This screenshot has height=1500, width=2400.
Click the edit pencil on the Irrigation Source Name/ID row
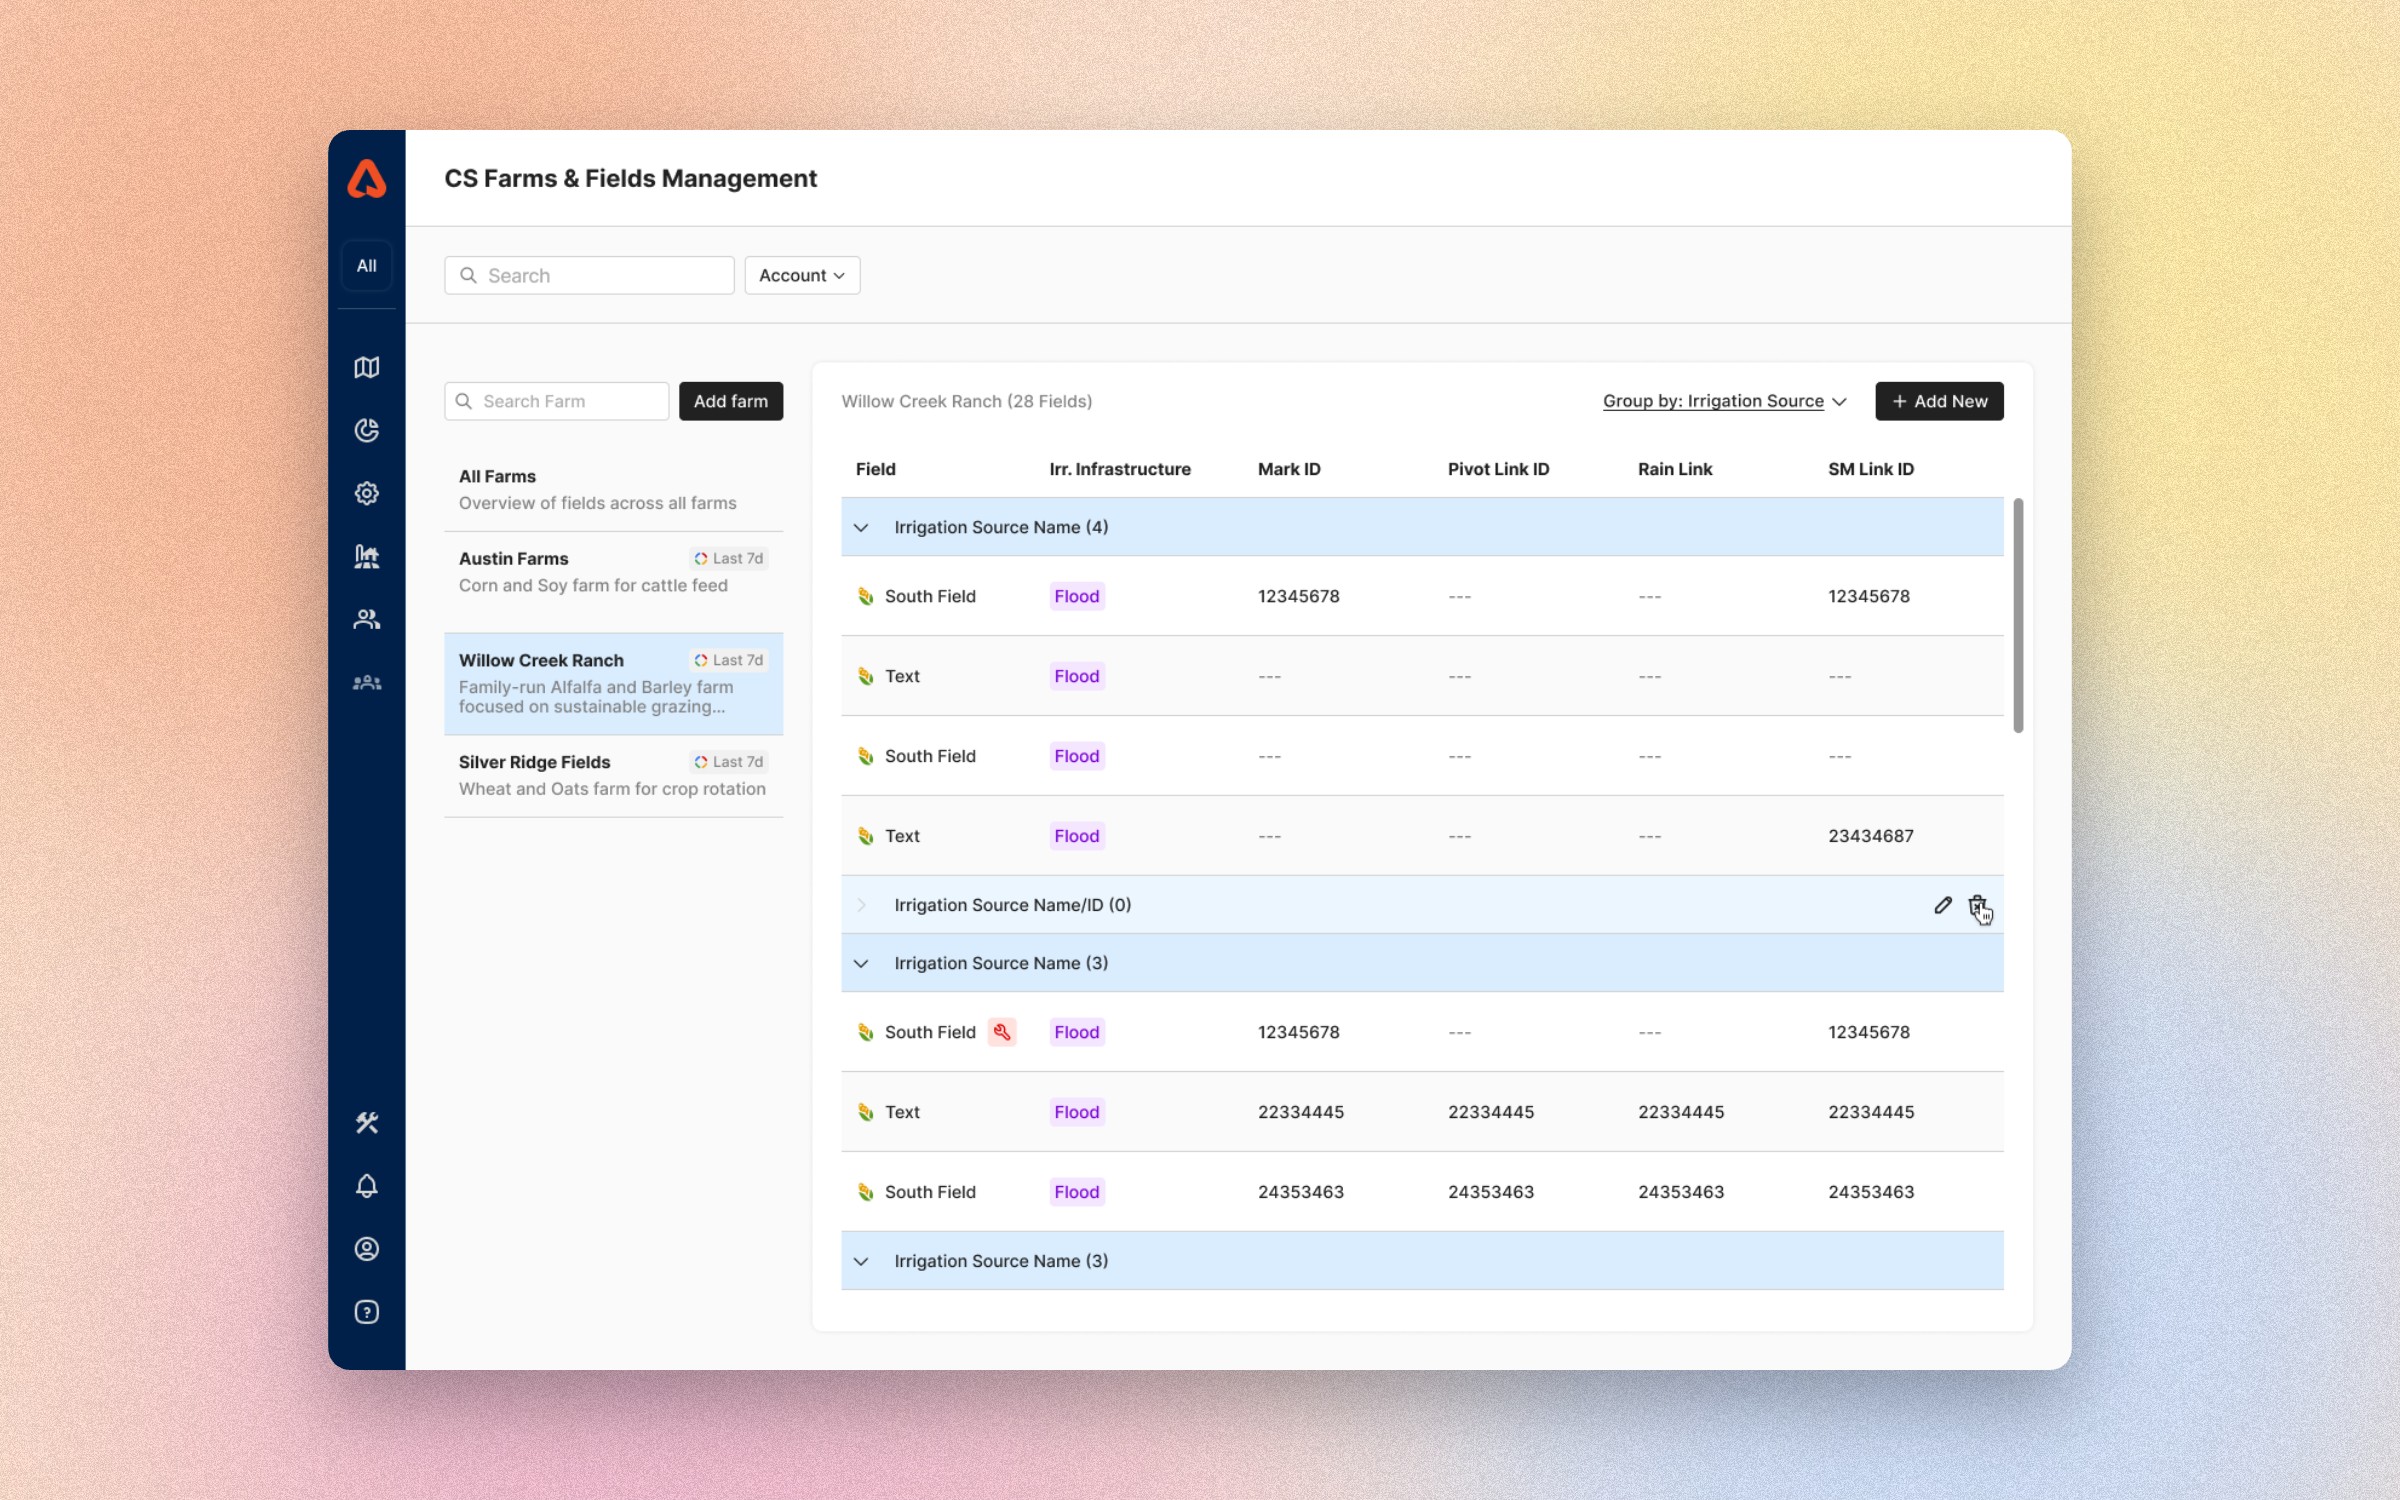1942,905
